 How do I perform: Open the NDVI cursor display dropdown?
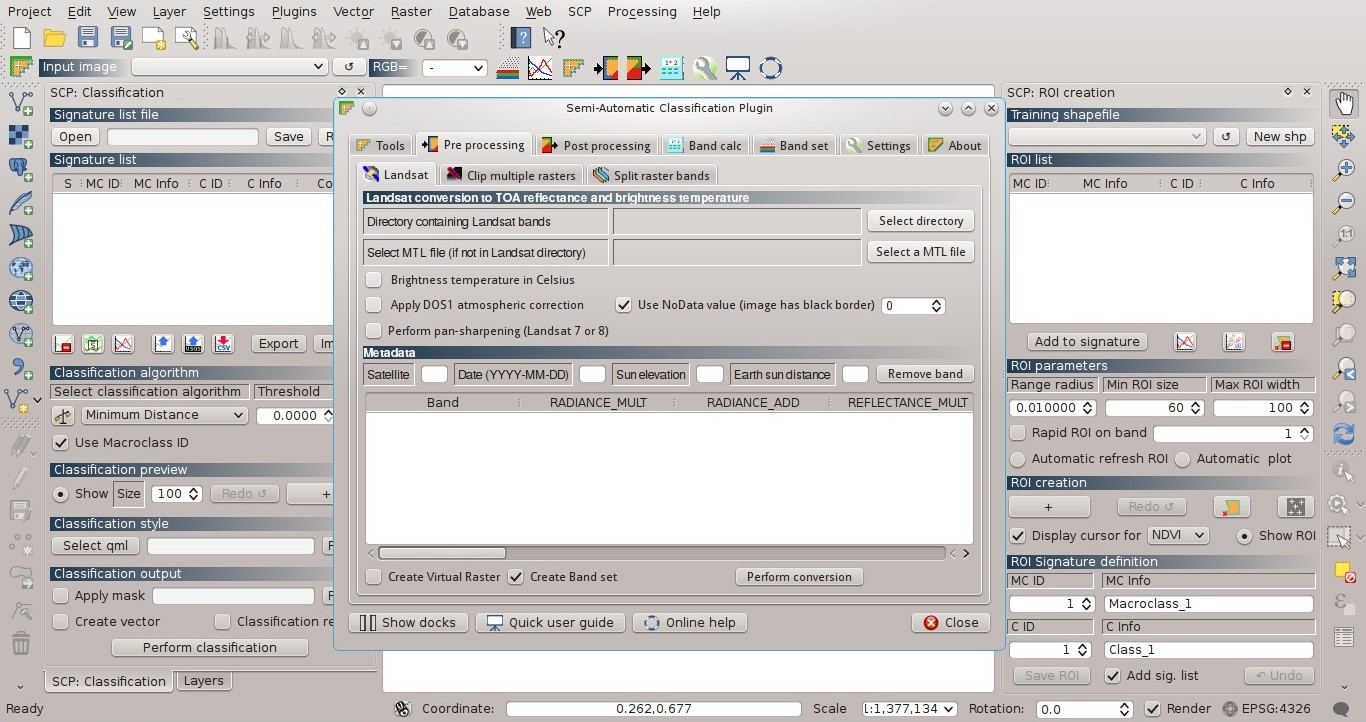1177,535
